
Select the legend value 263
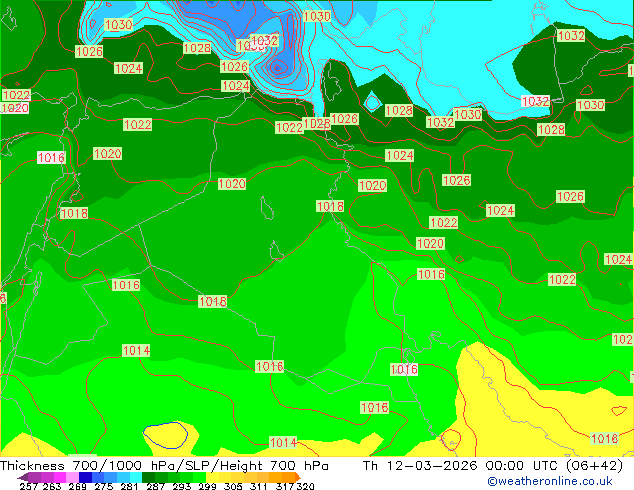pyautogui.click(x=52, y=486)
